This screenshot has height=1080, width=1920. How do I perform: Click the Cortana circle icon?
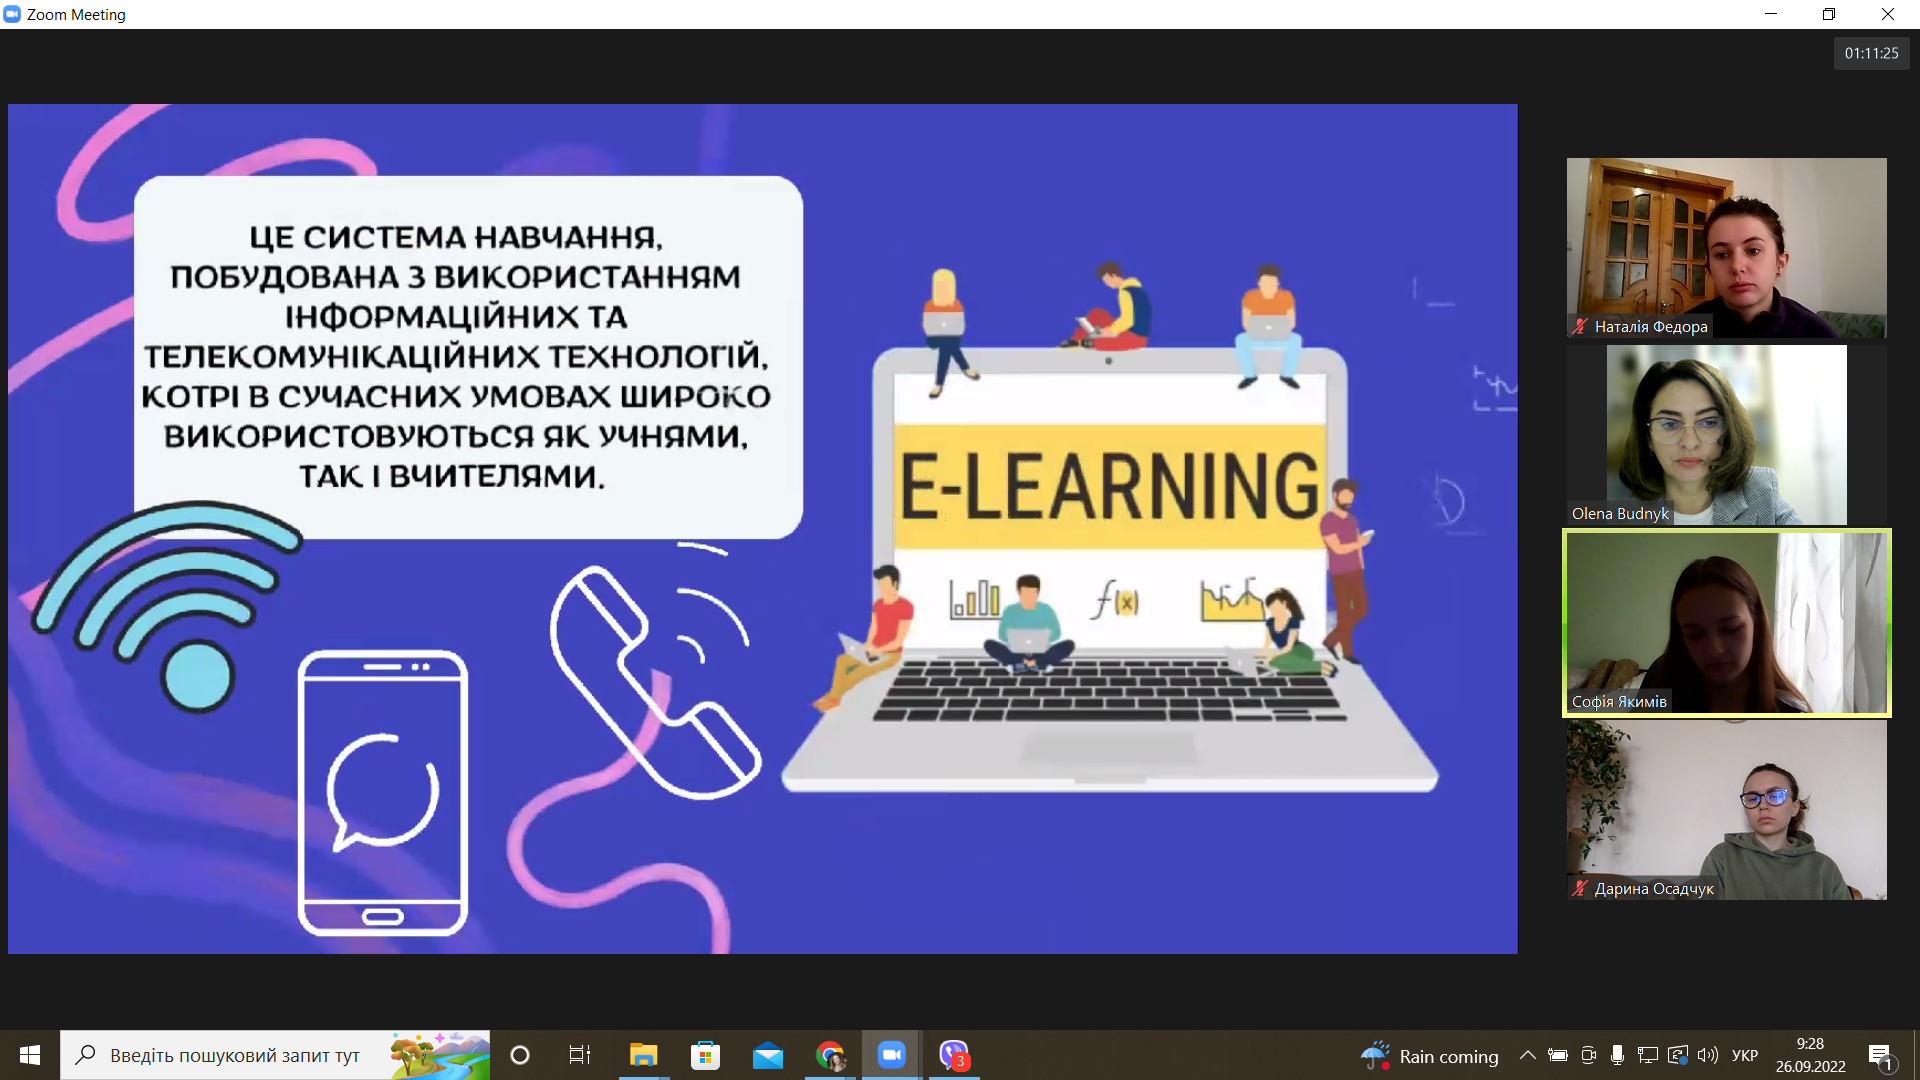click(x=520, y=1055)
